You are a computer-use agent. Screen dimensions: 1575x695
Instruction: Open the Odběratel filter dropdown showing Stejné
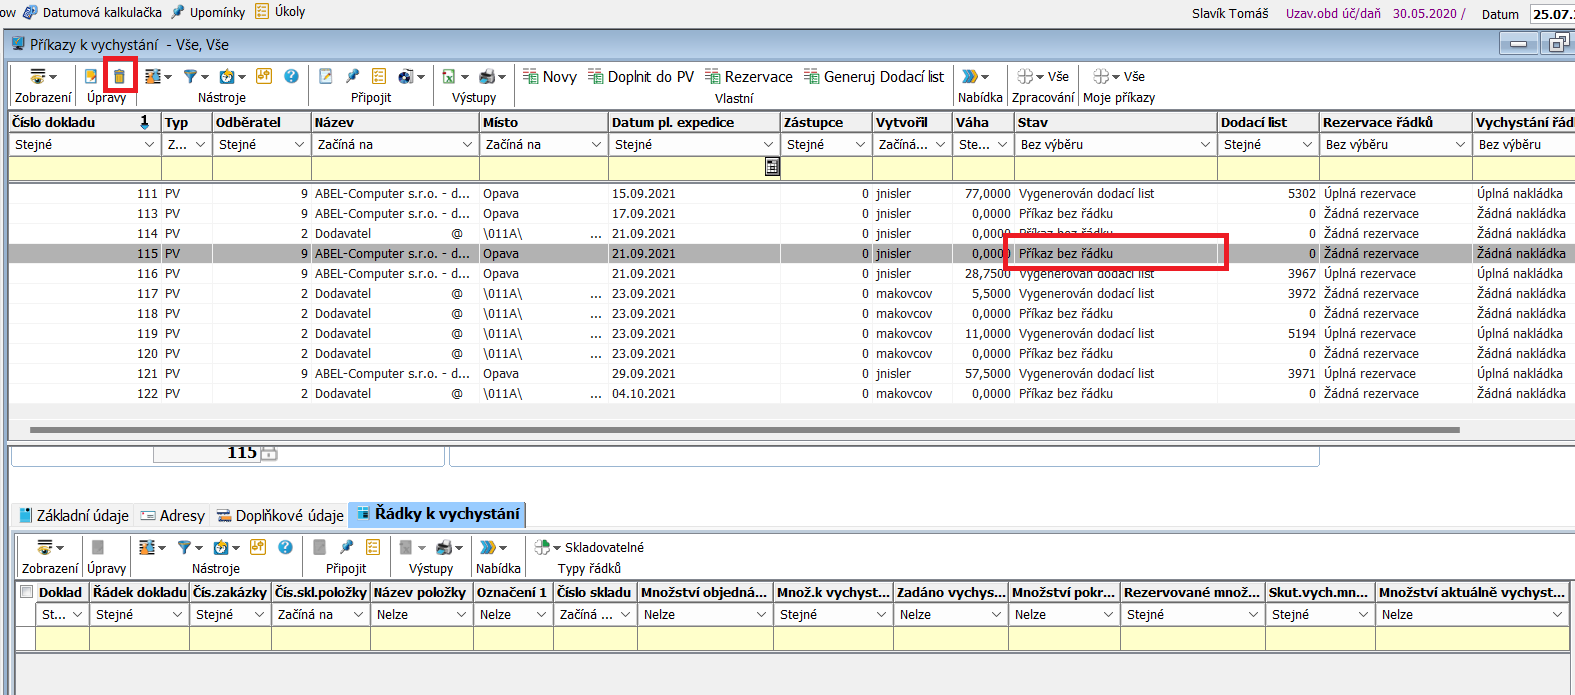[299, 145]
